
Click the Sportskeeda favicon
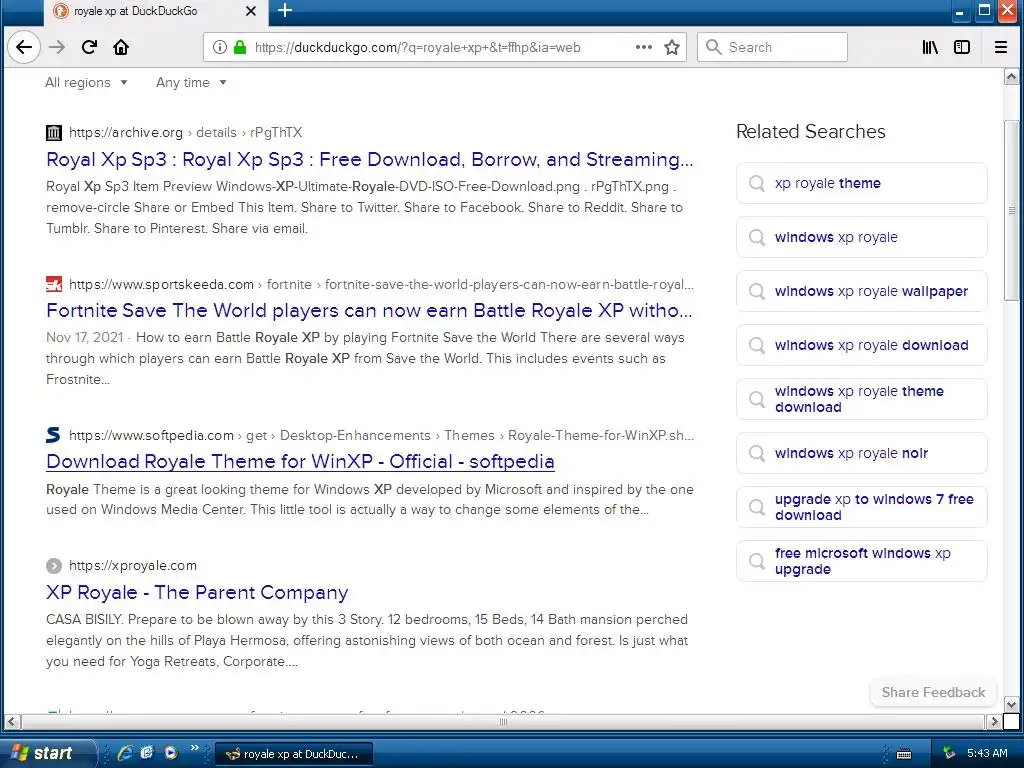click(x=54, y=284)
